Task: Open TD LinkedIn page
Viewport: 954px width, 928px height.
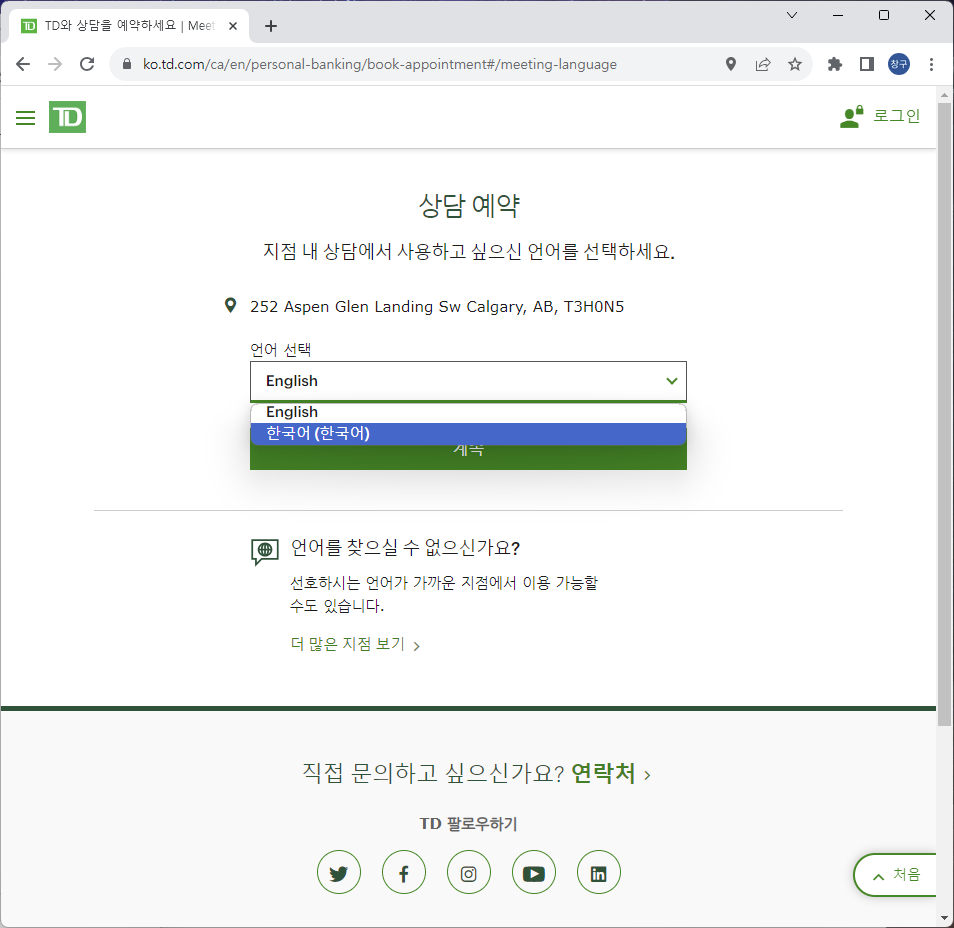Action: coord(599,873)
